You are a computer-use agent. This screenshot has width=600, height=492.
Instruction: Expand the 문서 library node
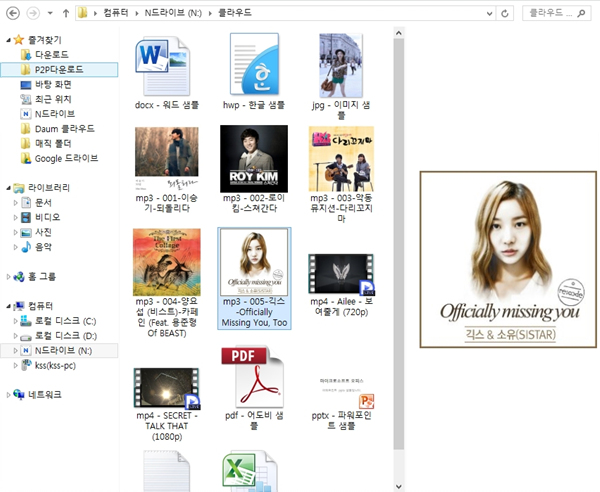pos(15,203)
